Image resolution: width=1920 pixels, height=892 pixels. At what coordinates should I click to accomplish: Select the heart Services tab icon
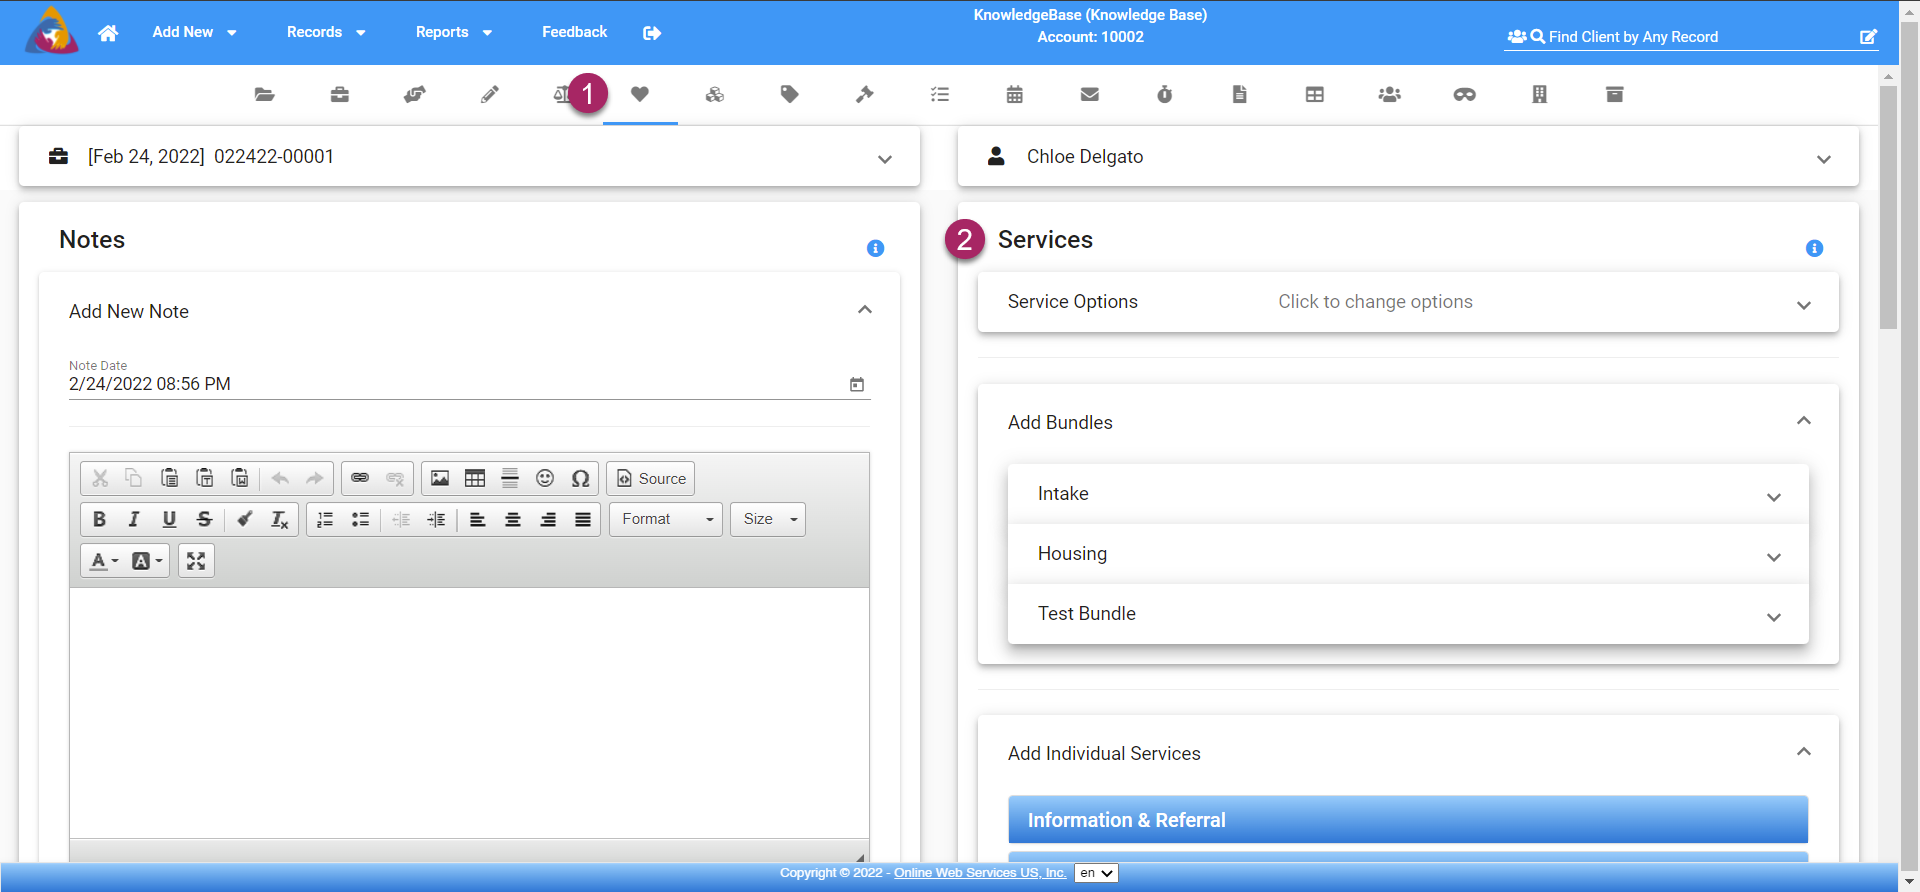(640, 94)
